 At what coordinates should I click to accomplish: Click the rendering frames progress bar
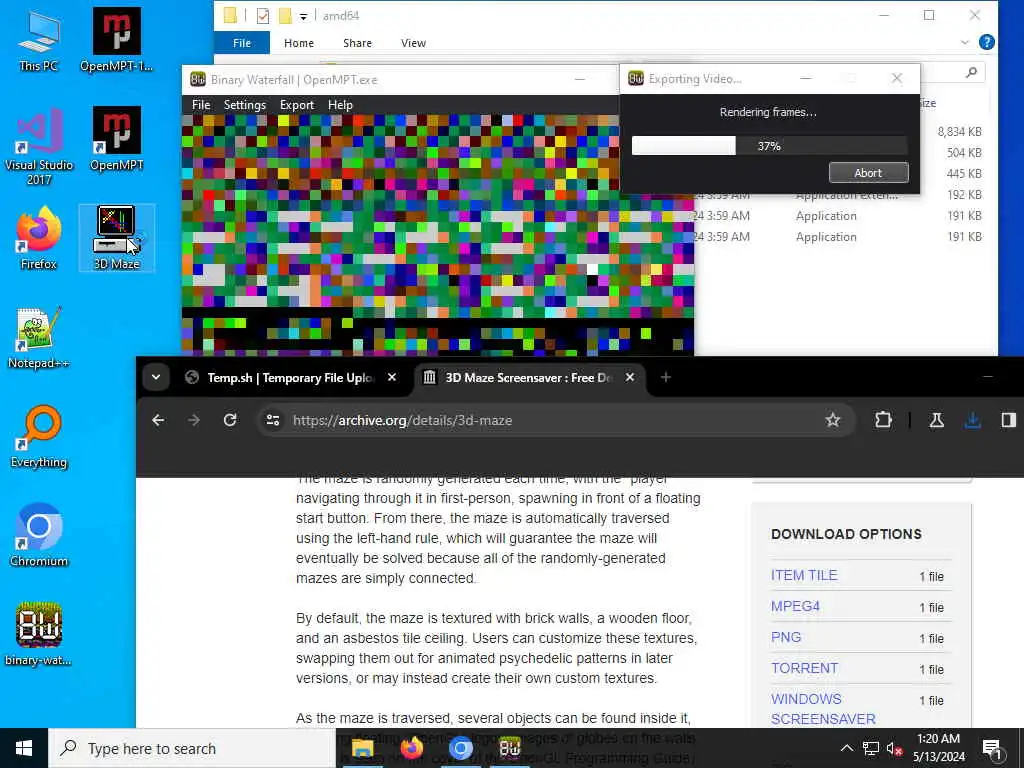click(x=769, y=145)
